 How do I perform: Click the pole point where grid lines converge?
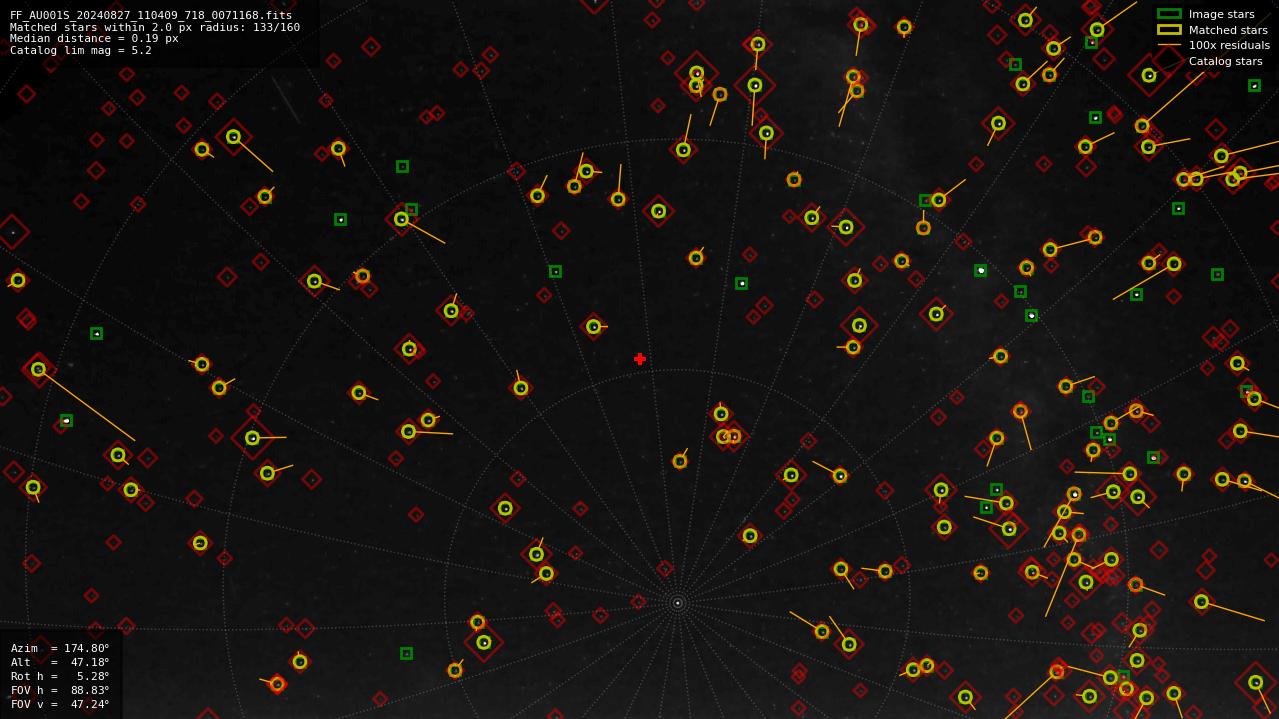pyautogui.click(x=677, y=603)
